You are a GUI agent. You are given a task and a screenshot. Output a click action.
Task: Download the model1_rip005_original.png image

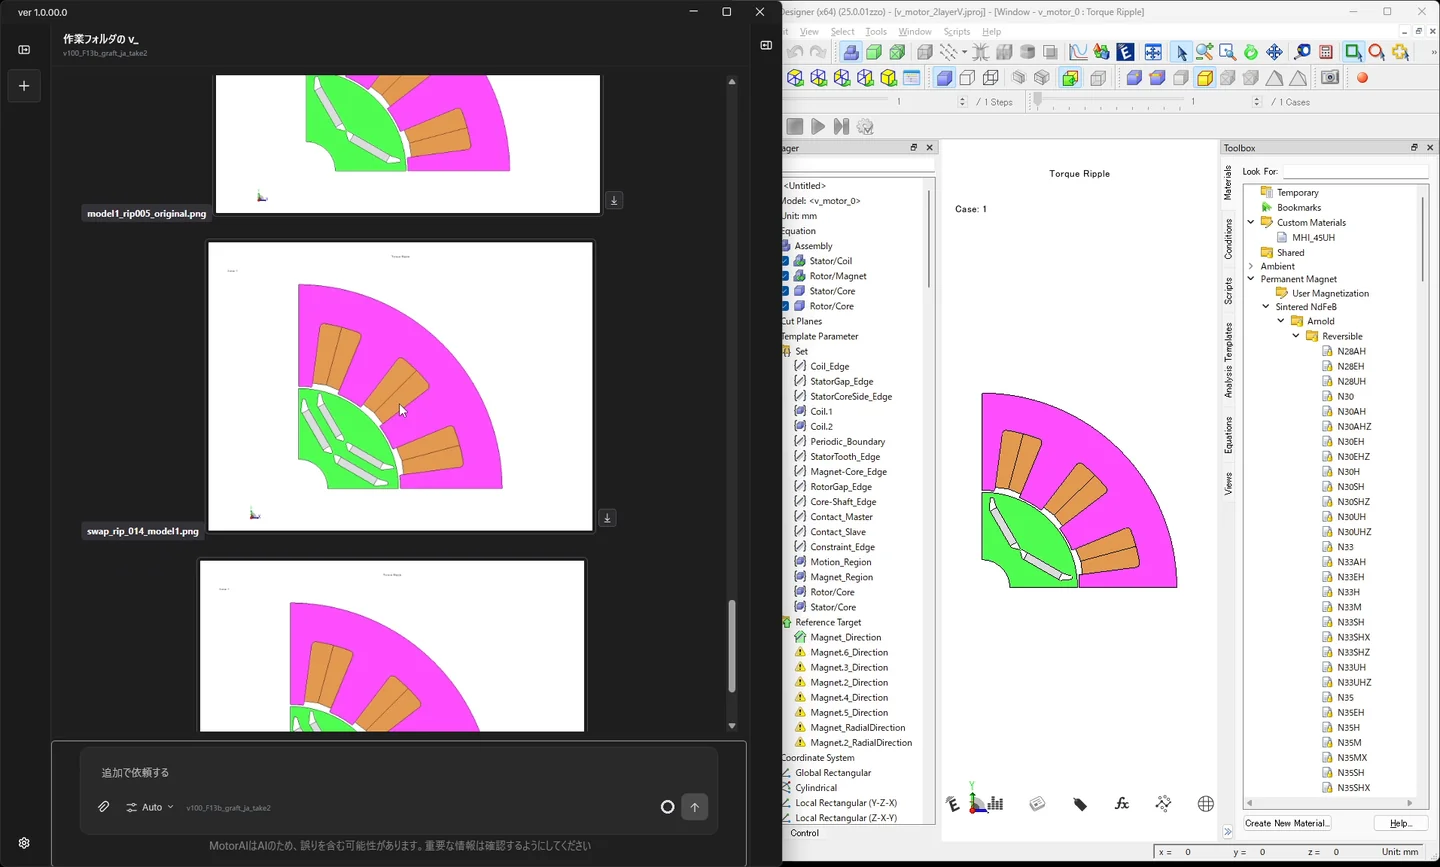click(x=614, y=200)
